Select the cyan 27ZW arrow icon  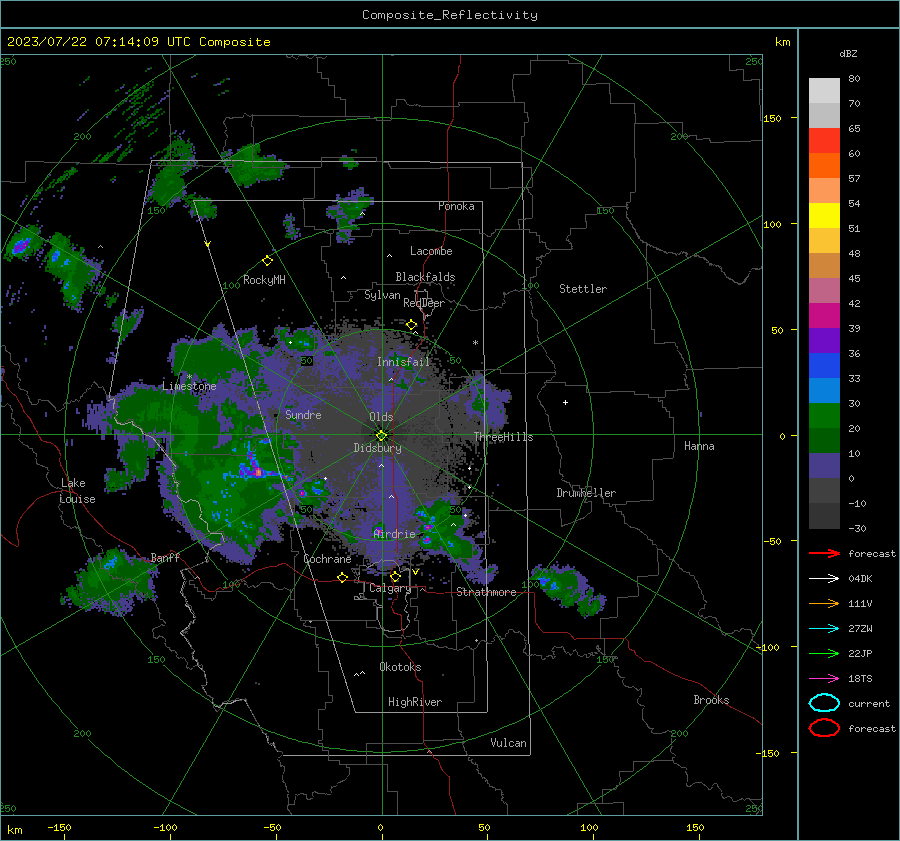[x=824, y=629]
